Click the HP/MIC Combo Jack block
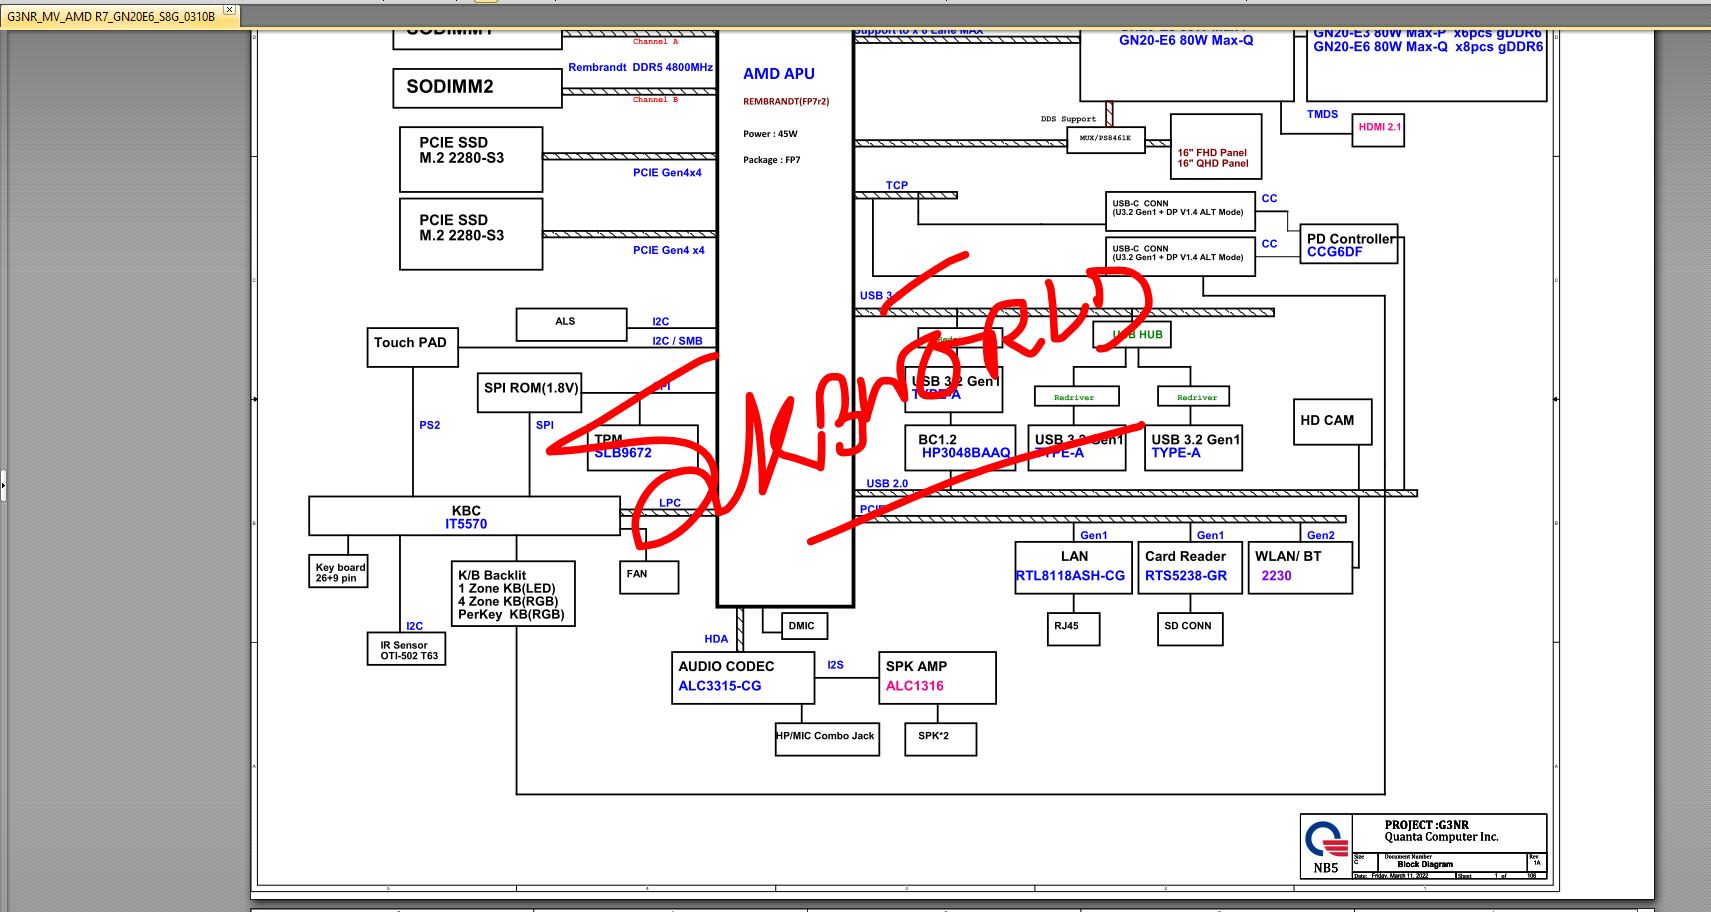This screenshot has width=1711, height=912. coord(827,739)
